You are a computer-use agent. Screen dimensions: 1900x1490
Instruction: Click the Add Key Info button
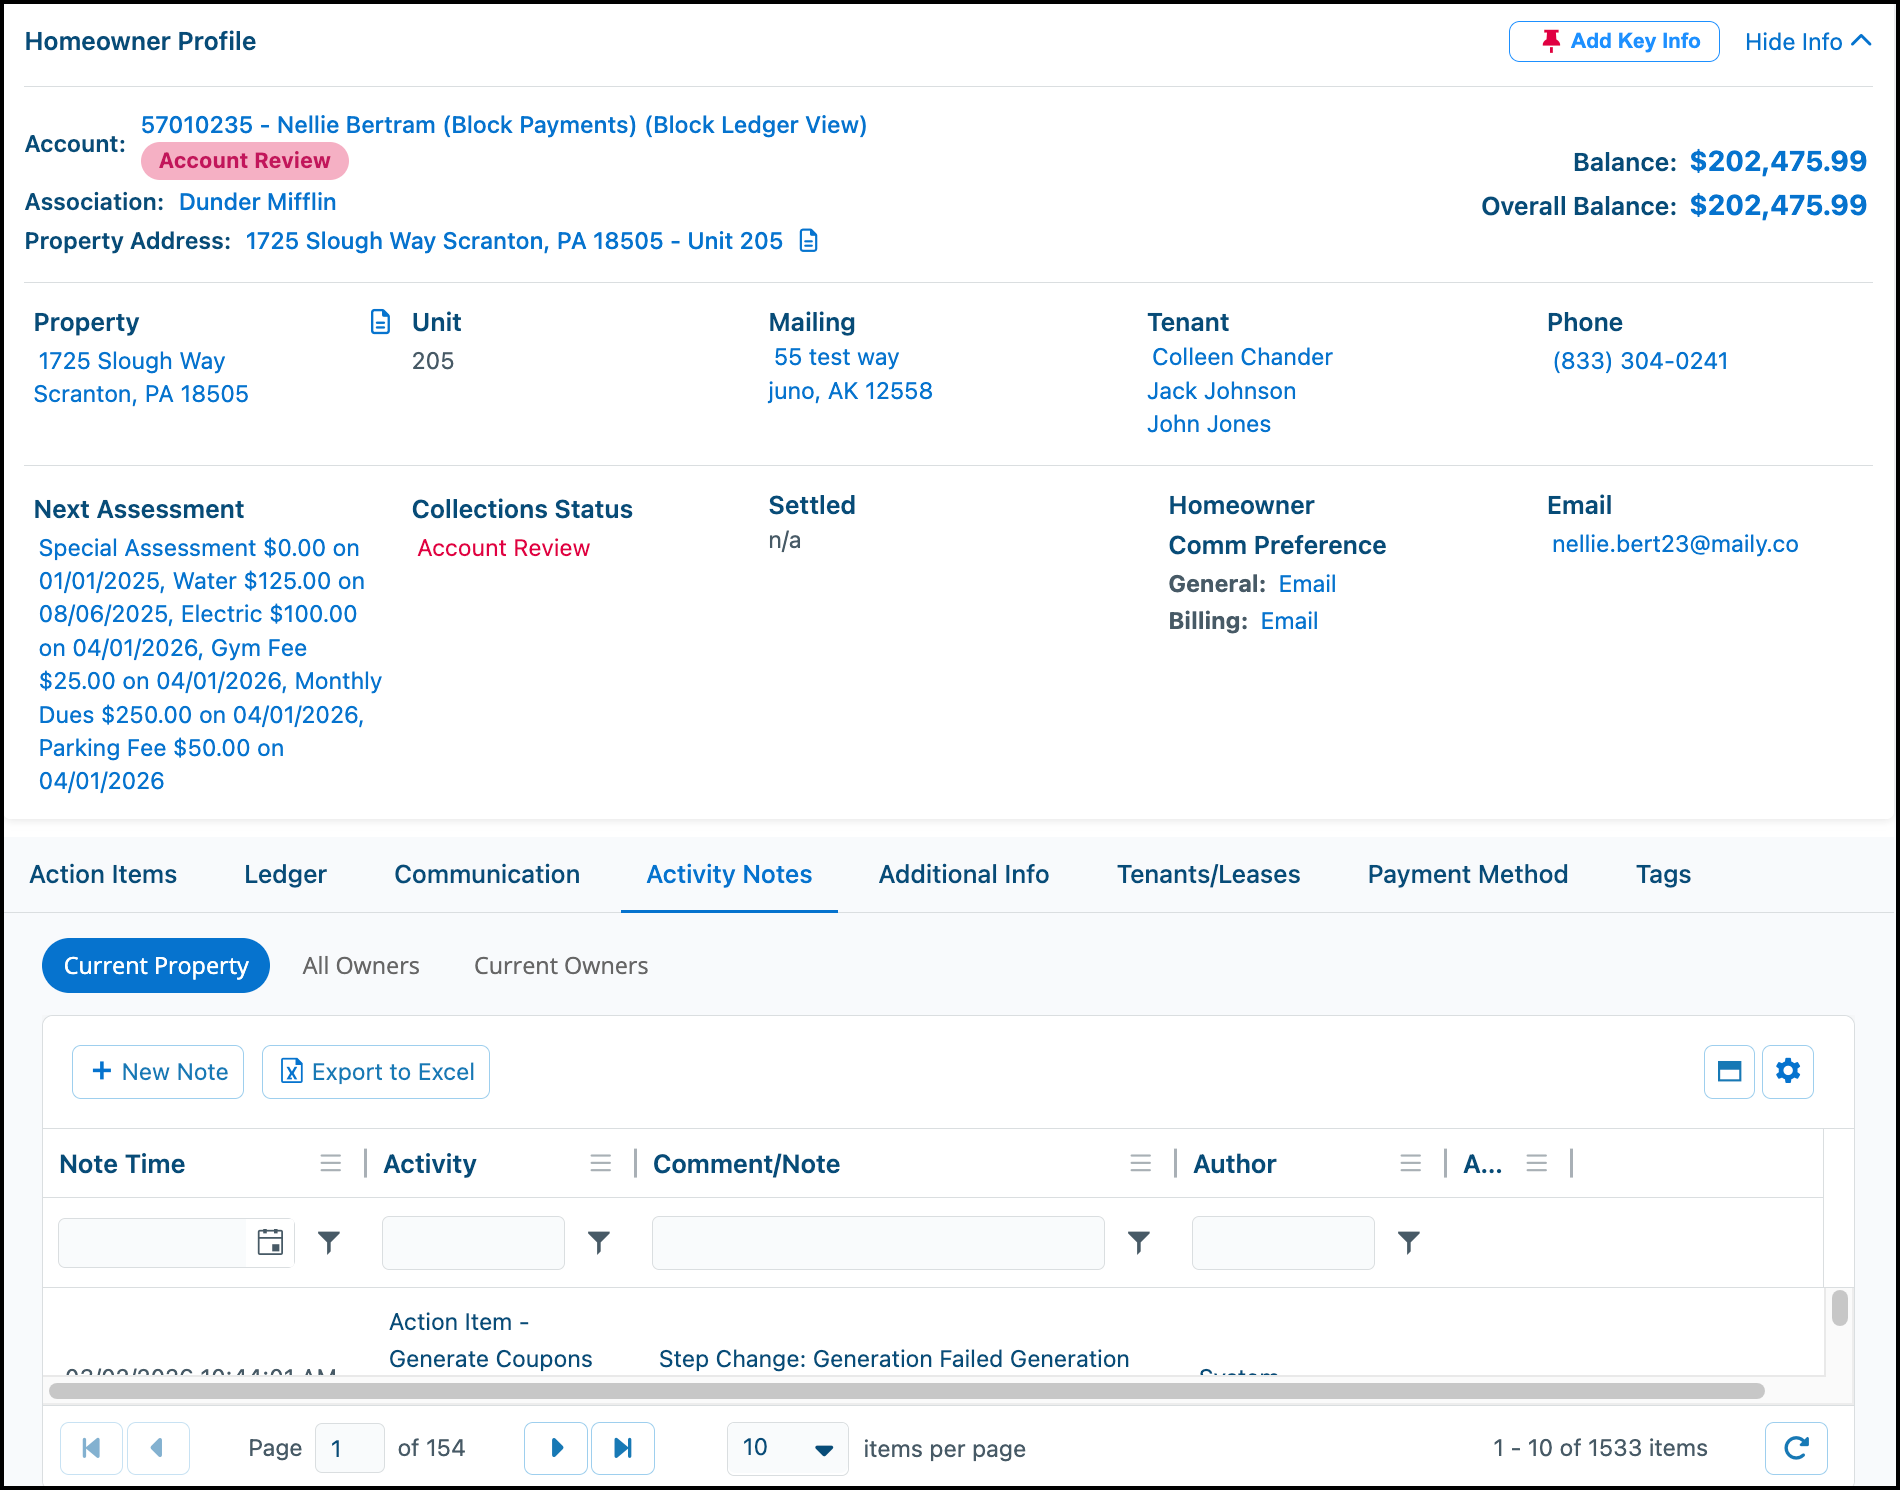[1614, 41]
